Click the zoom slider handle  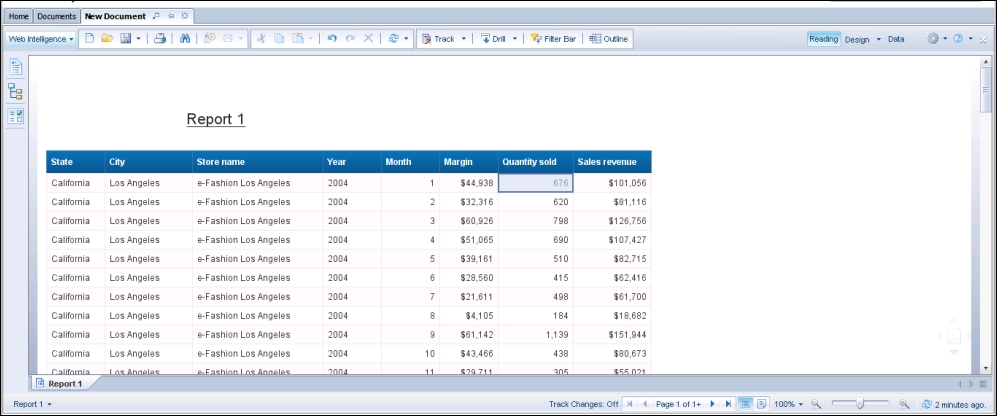coord(860,403)
